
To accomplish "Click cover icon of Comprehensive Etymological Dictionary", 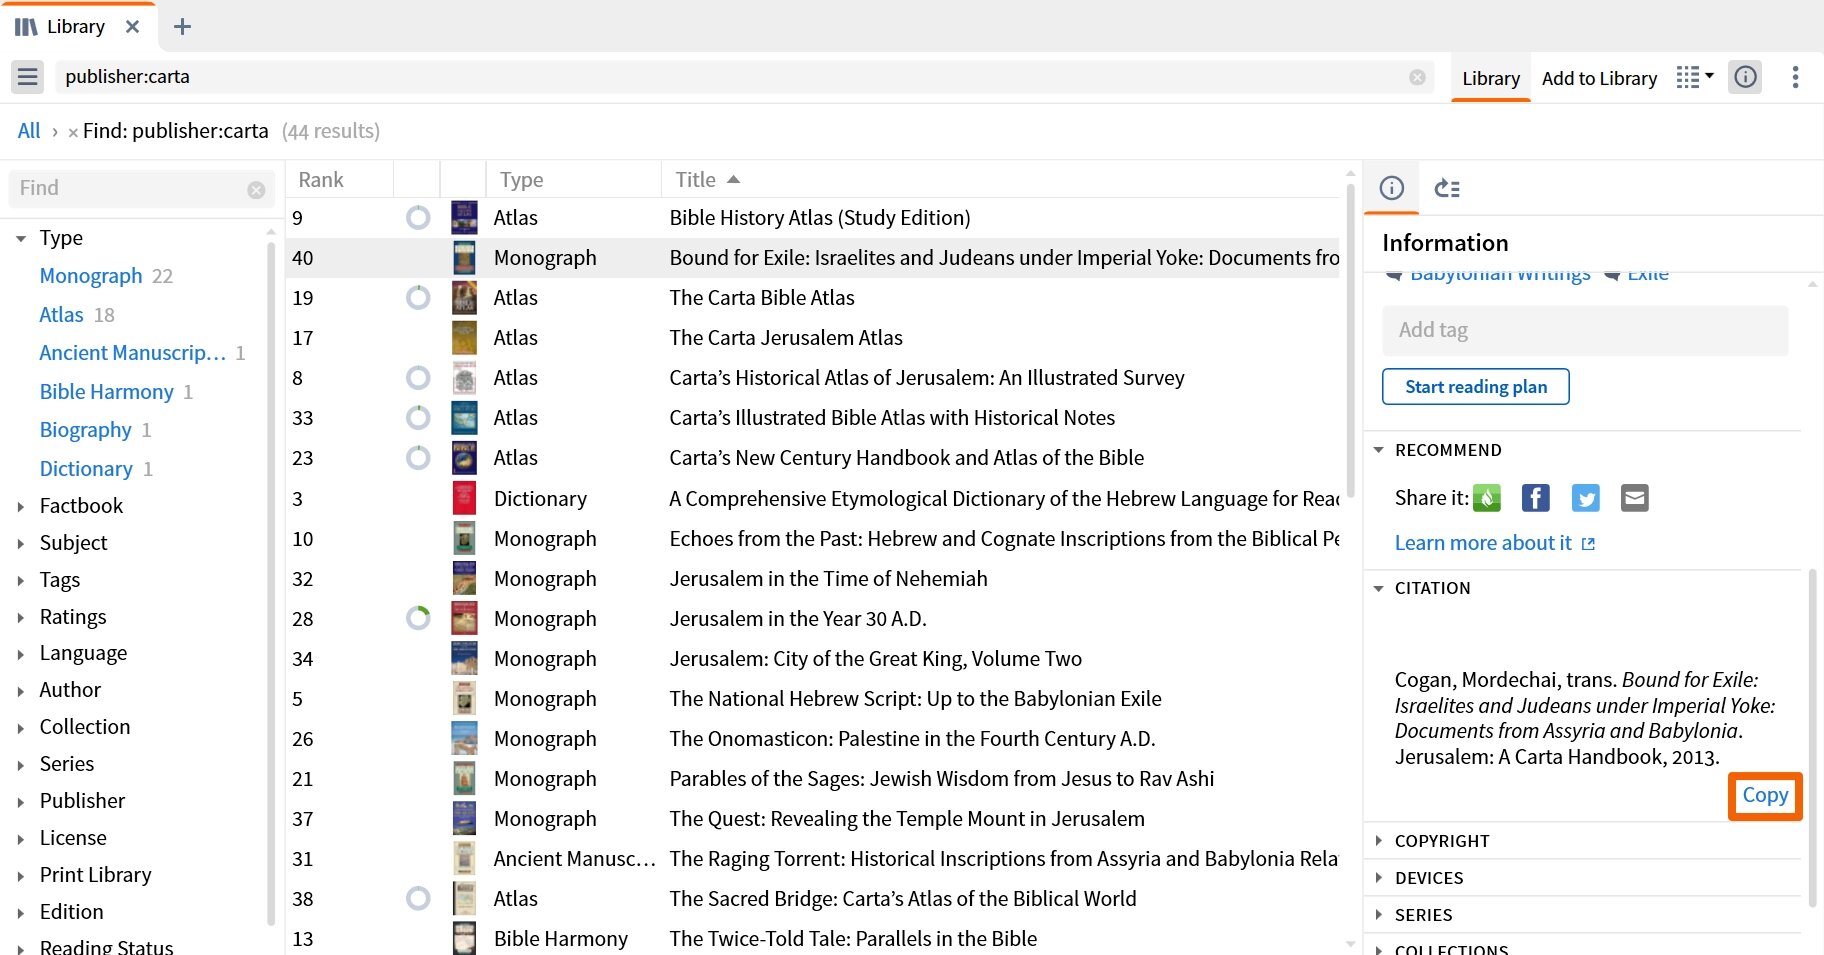I will pos(464,498).
